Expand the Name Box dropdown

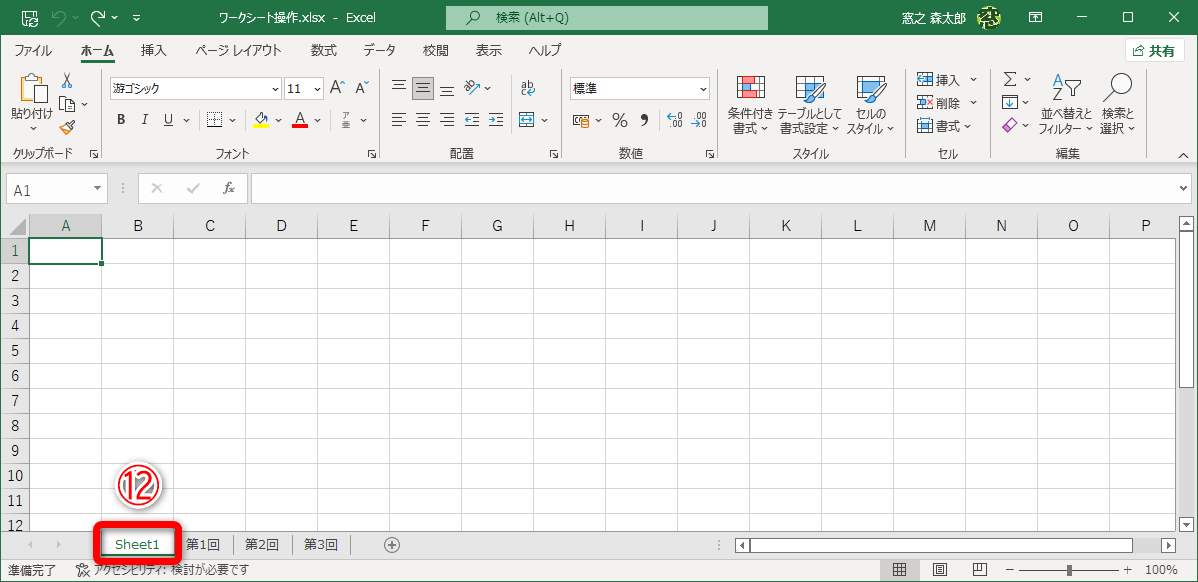[x=97, y=189]
